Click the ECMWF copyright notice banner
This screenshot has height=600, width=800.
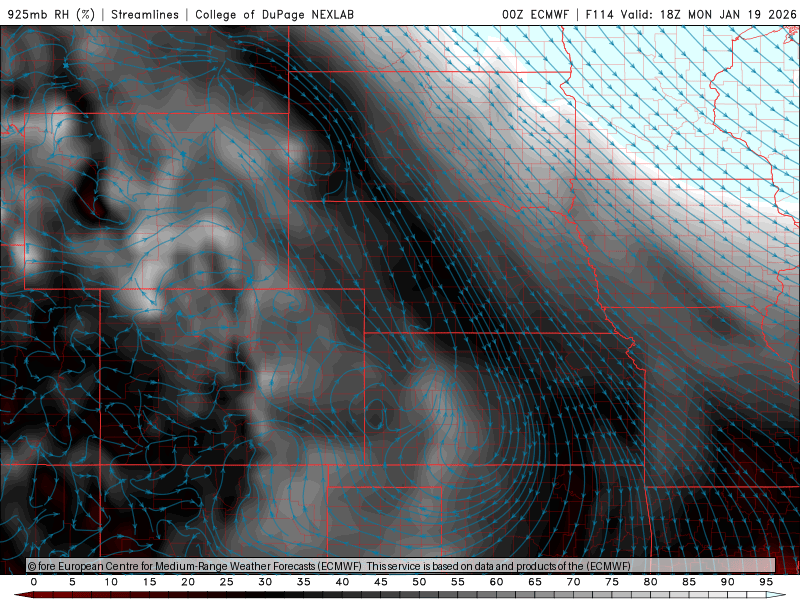pyautogui.click(x=401, y=566)
